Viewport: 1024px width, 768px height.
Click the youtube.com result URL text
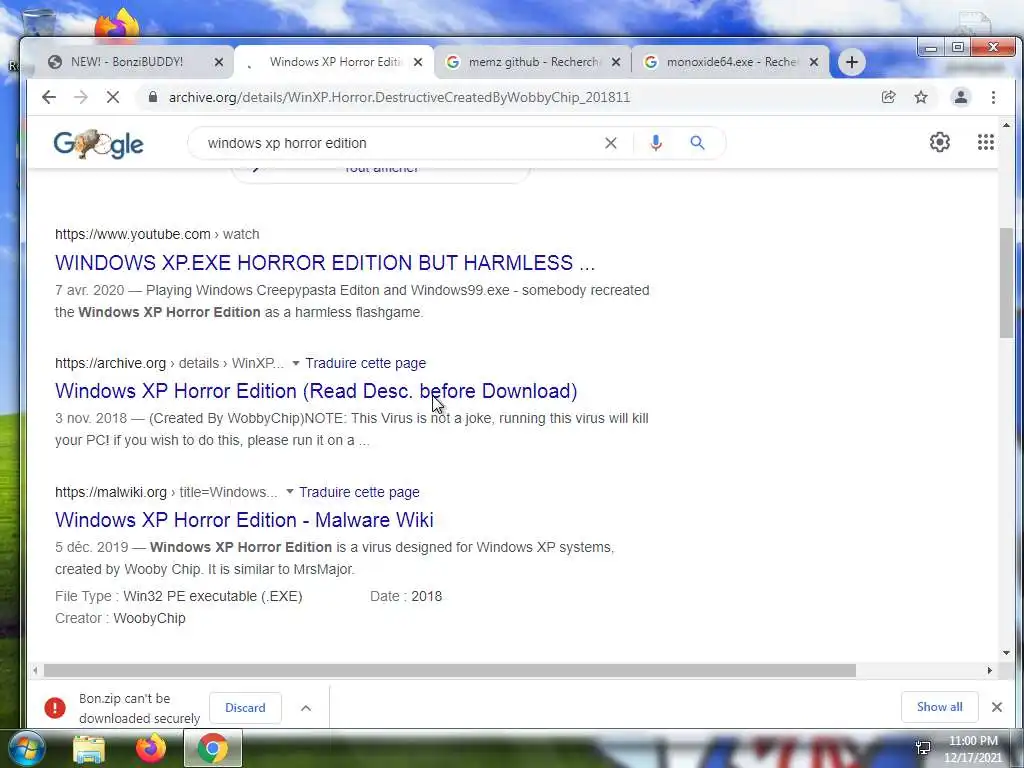(x=157, y=234)
